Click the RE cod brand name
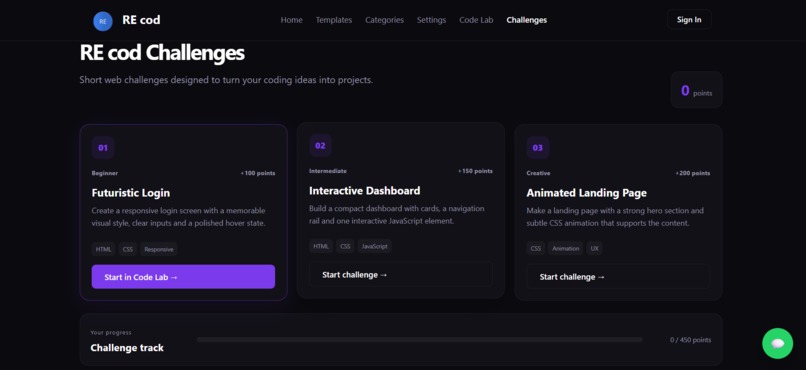This screenshot has height=370, width=806. point(141,20)
